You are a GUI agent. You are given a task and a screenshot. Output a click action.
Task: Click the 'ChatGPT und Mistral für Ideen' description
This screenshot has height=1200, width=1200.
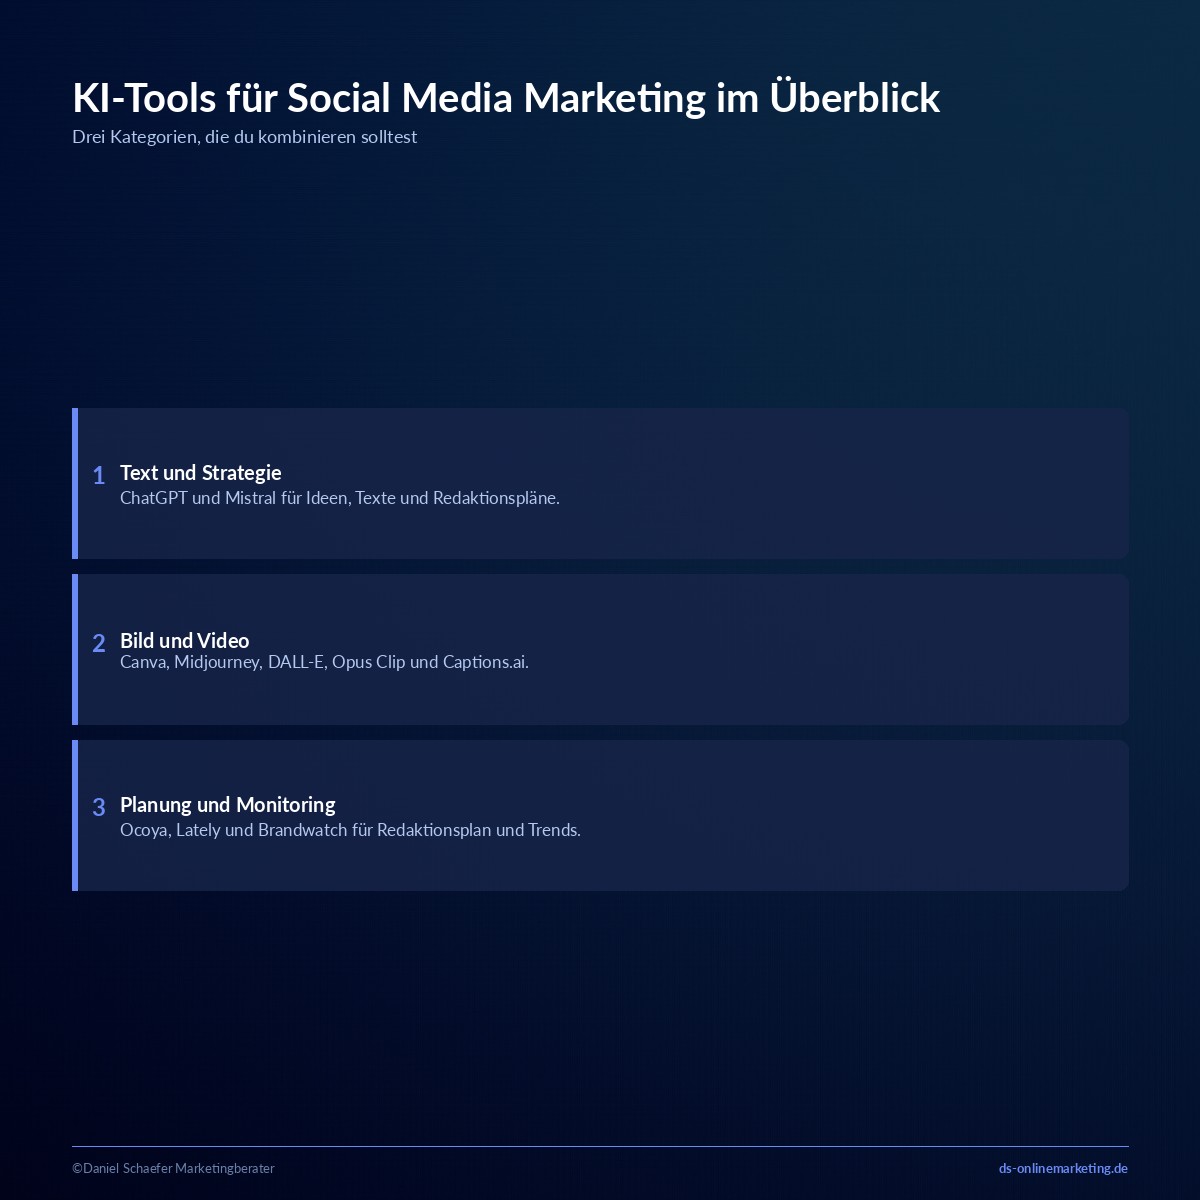tap(340, 498)
